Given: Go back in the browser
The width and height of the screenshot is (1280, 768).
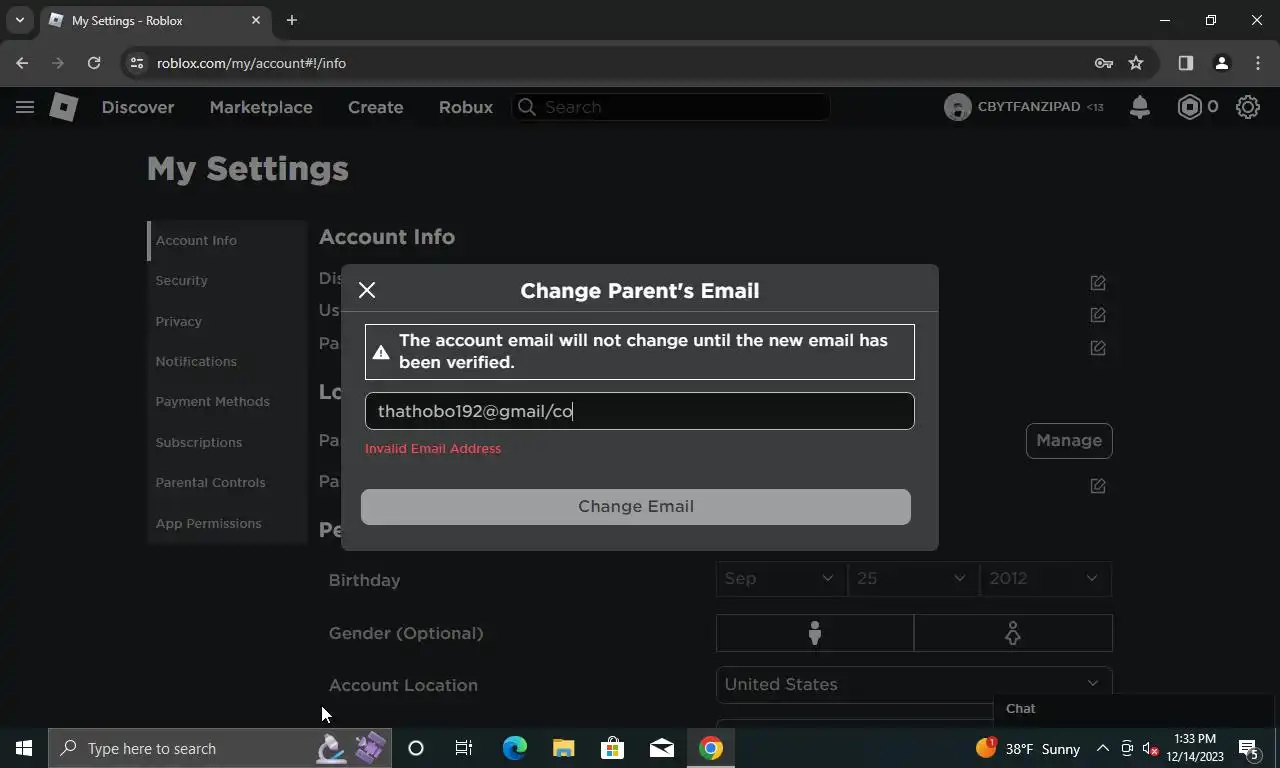Looking at the screenshot, I should 22,63.
